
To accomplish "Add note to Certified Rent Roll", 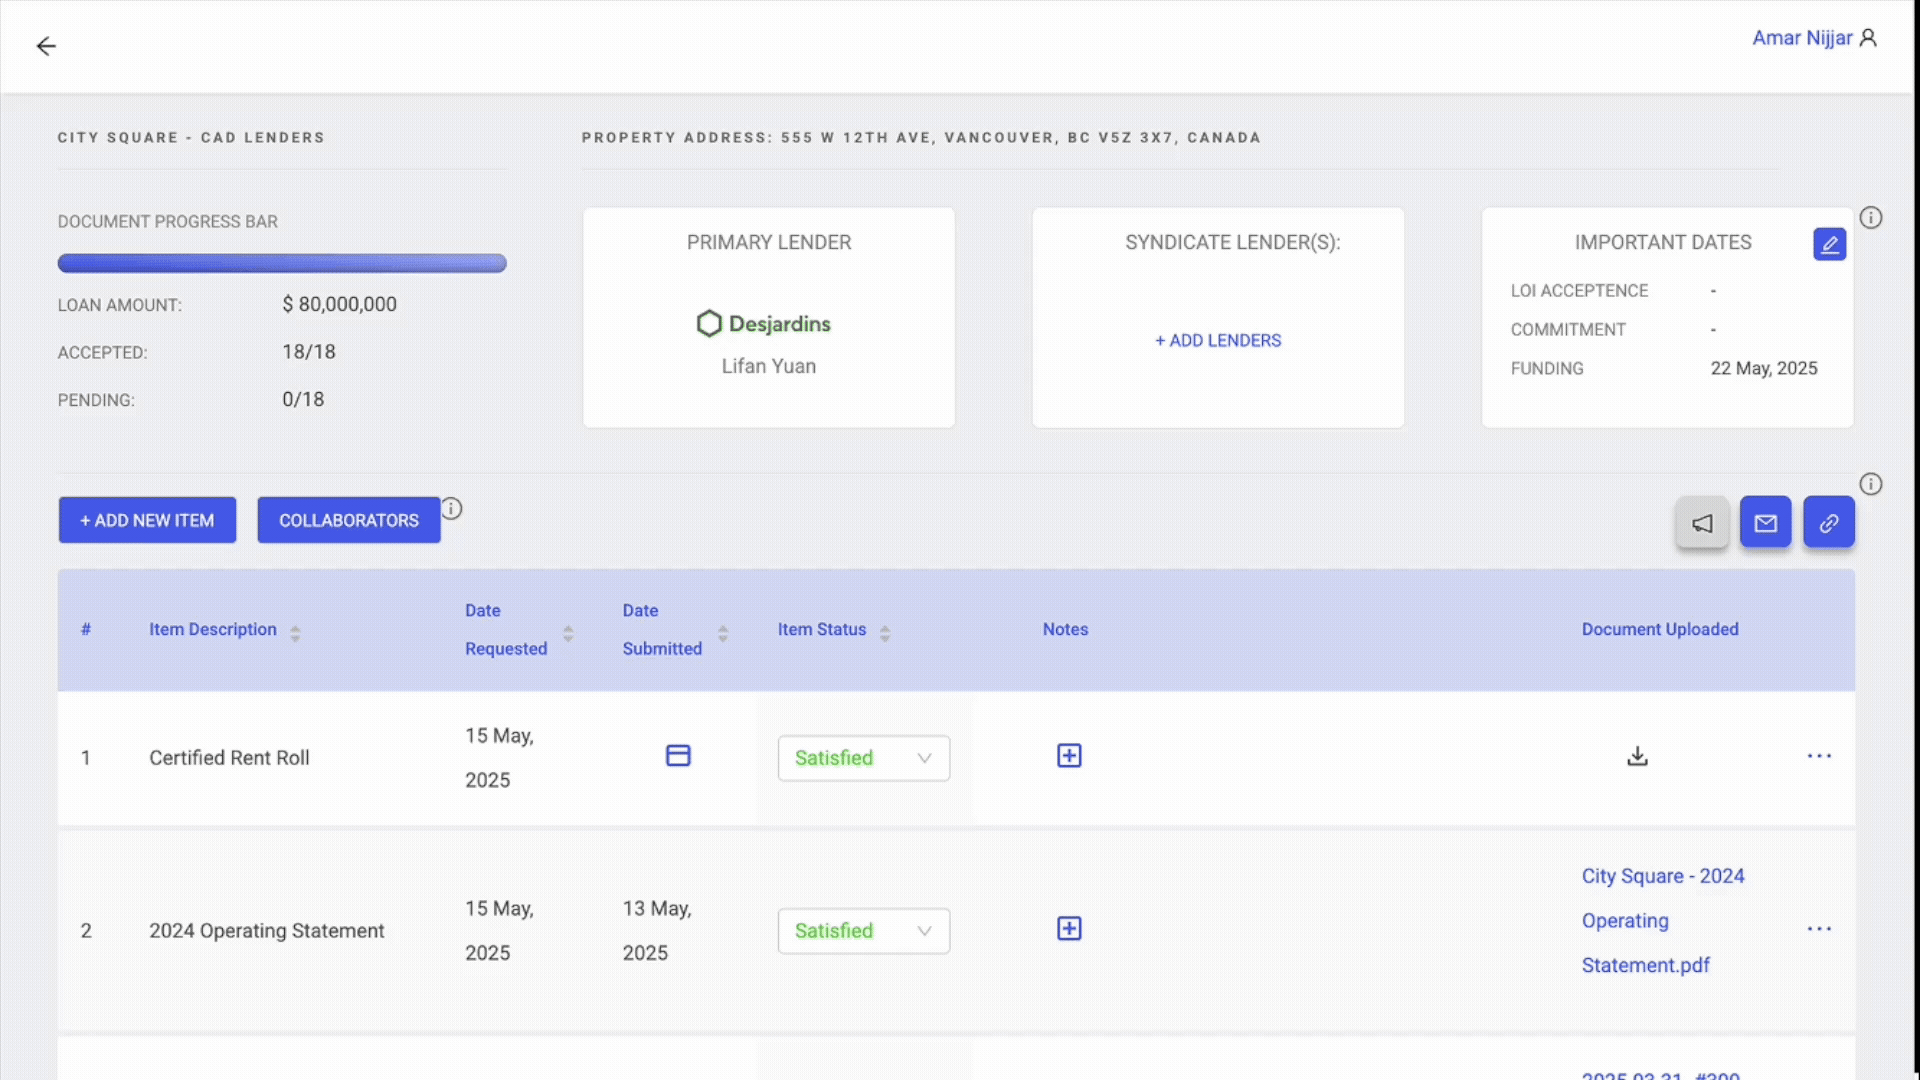I will 1069,756.
